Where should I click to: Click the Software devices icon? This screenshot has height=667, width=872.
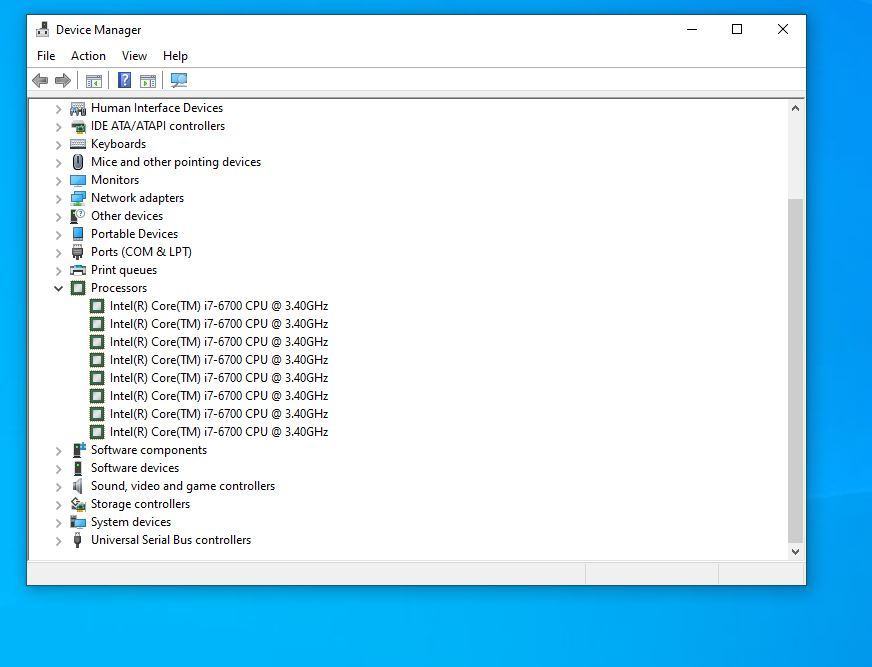click(x=78, y=468)
